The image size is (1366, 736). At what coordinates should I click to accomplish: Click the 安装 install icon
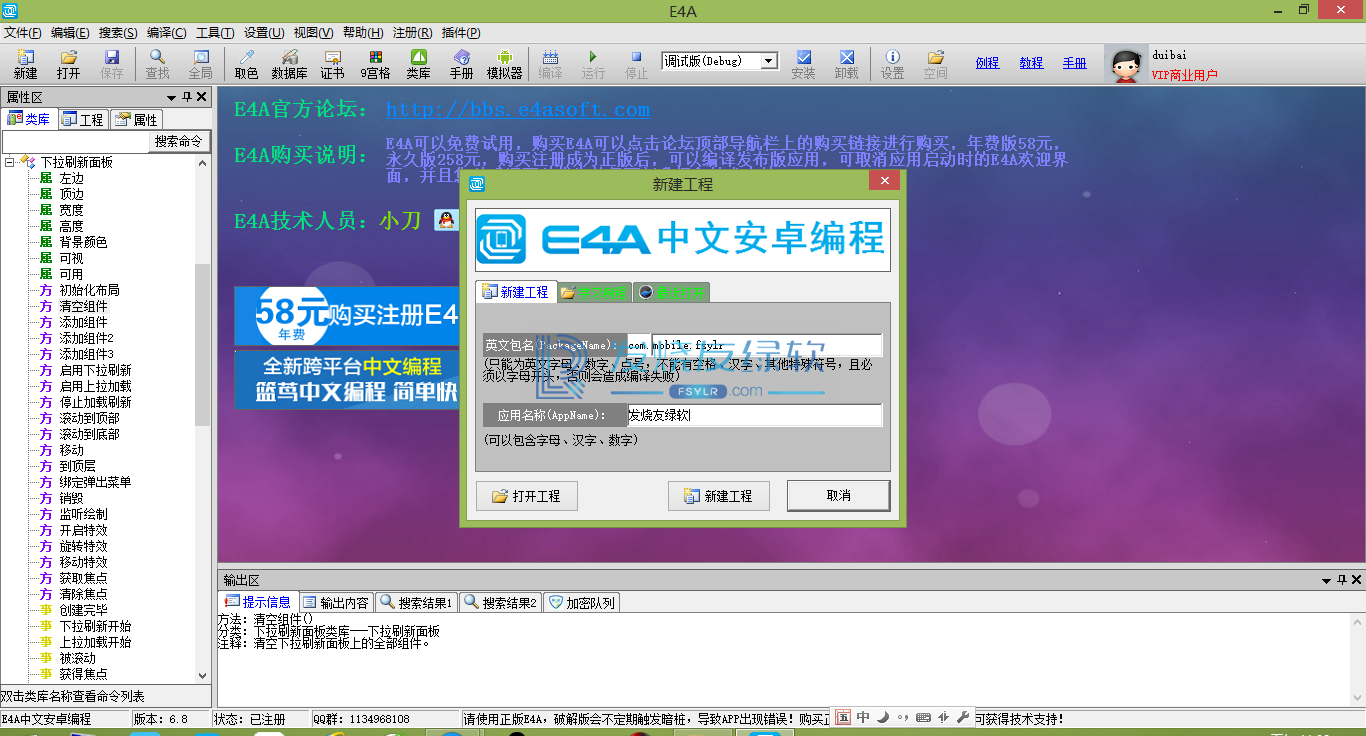(x=803, y=64)
